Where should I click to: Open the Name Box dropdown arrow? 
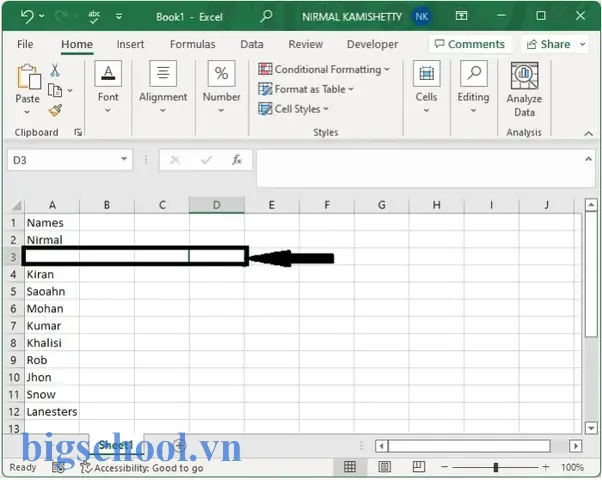(124, 159)
